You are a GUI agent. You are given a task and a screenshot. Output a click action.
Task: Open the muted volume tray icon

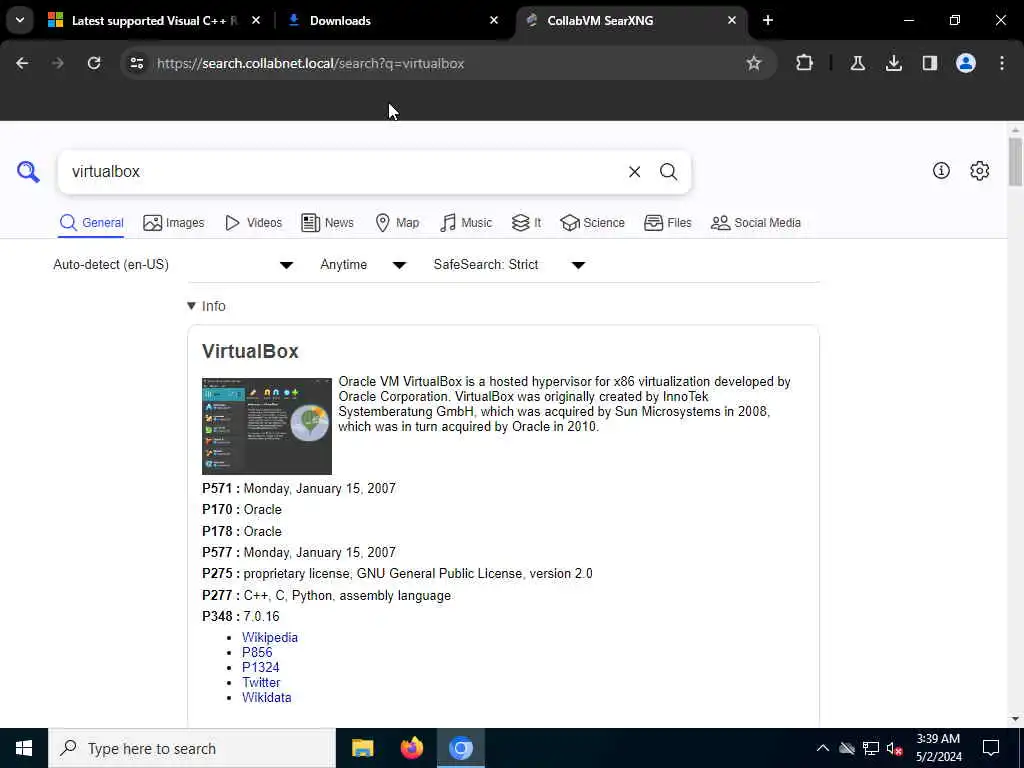click(894, 748)
